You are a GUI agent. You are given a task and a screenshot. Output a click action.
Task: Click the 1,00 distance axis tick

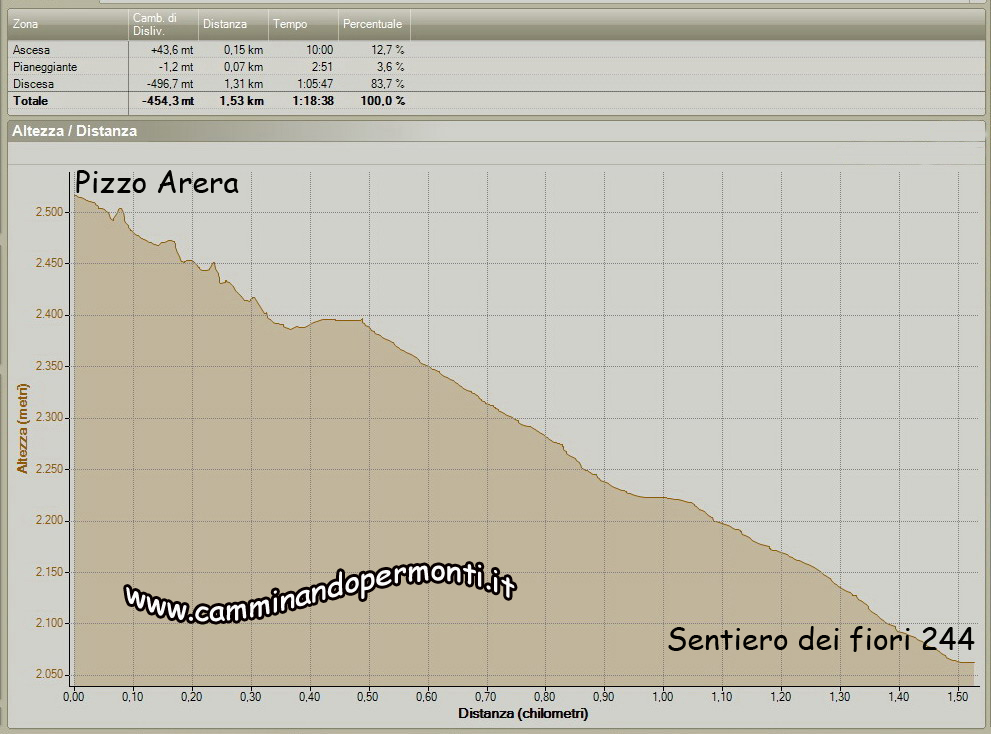point(662,697)
